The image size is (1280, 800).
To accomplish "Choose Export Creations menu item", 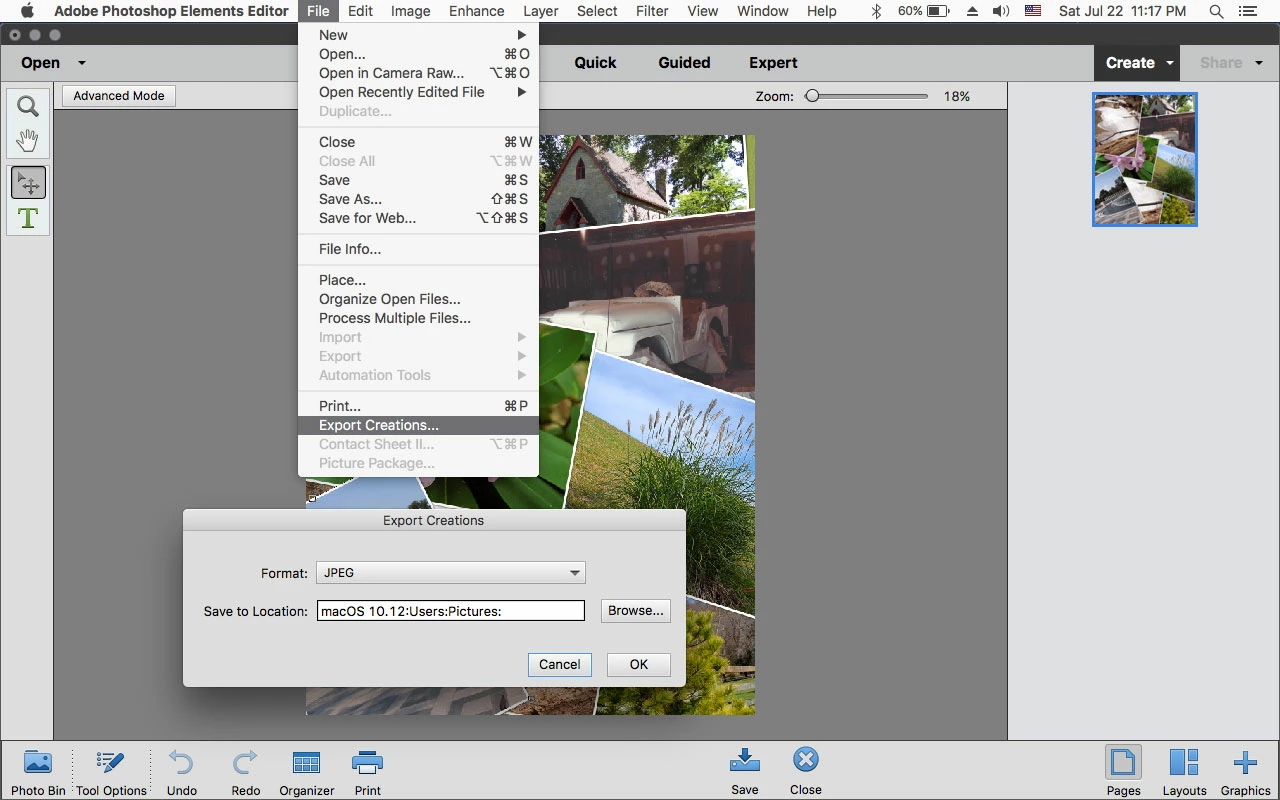I will [x=418, y=425].
